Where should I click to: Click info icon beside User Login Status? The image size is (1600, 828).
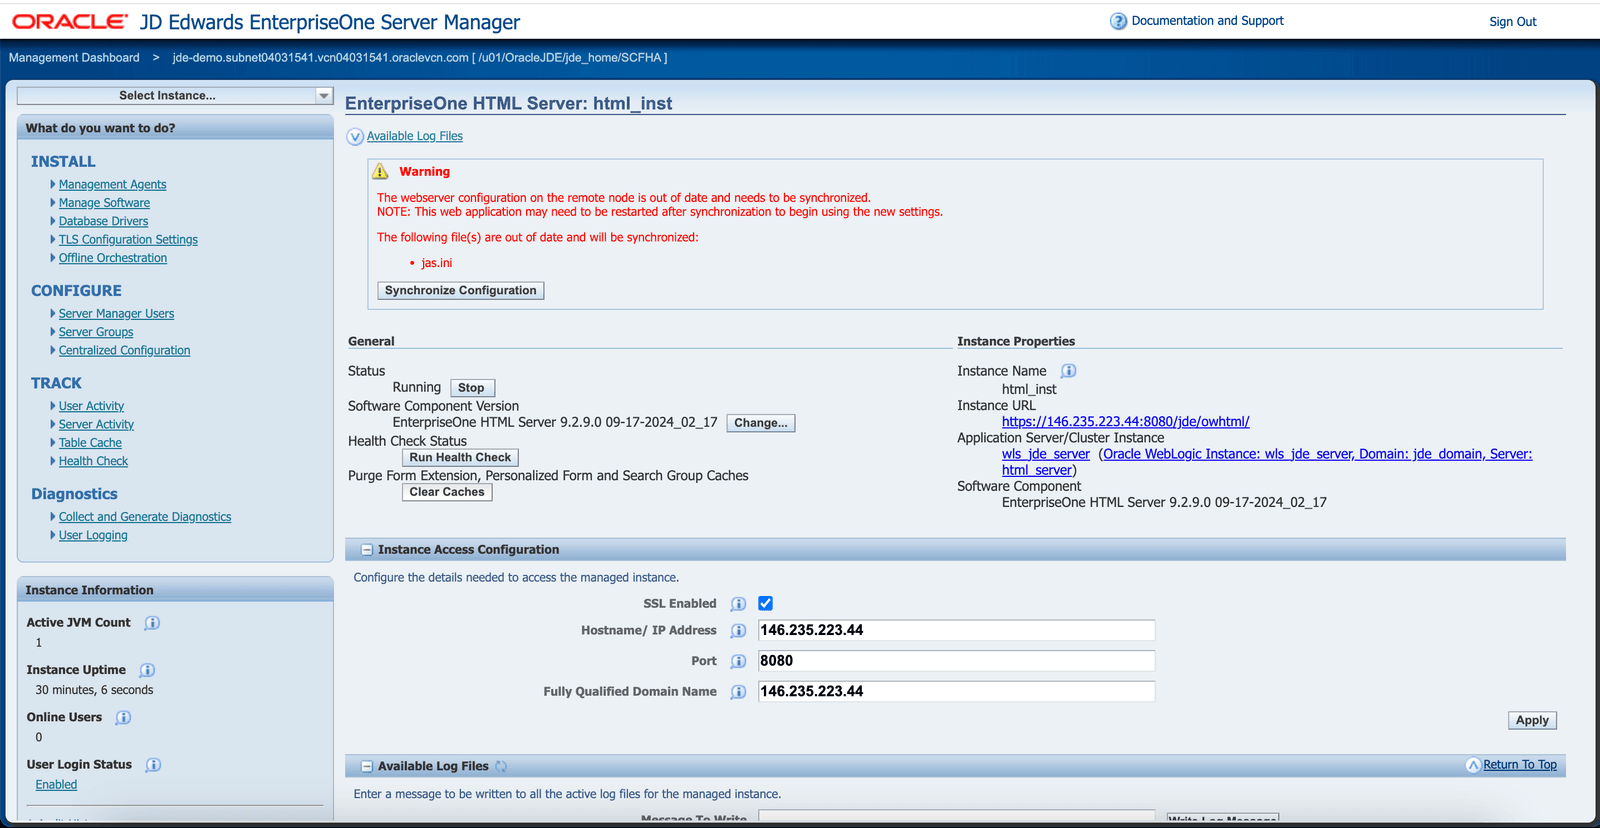(153, 765)
